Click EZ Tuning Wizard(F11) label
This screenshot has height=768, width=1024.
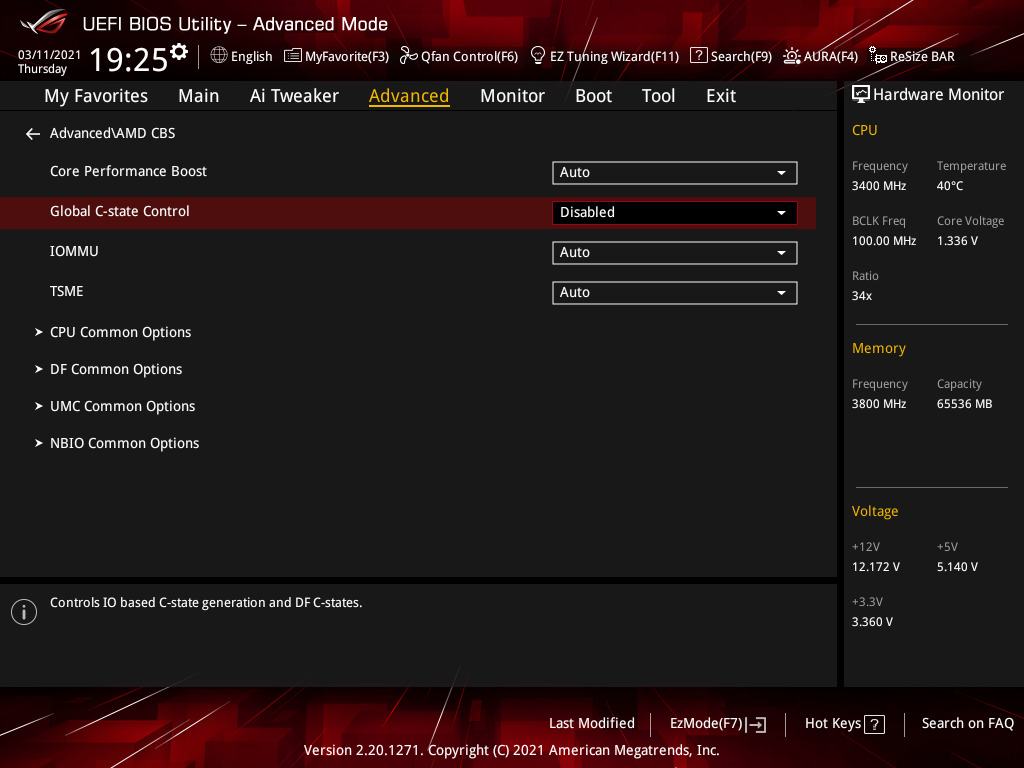tap(615, 57)
